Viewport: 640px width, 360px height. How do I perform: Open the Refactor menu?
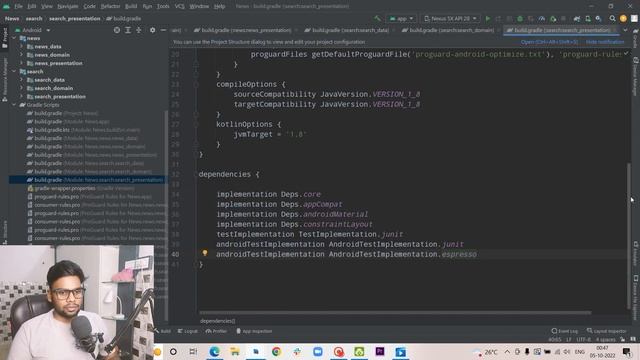tap(110, 6)
